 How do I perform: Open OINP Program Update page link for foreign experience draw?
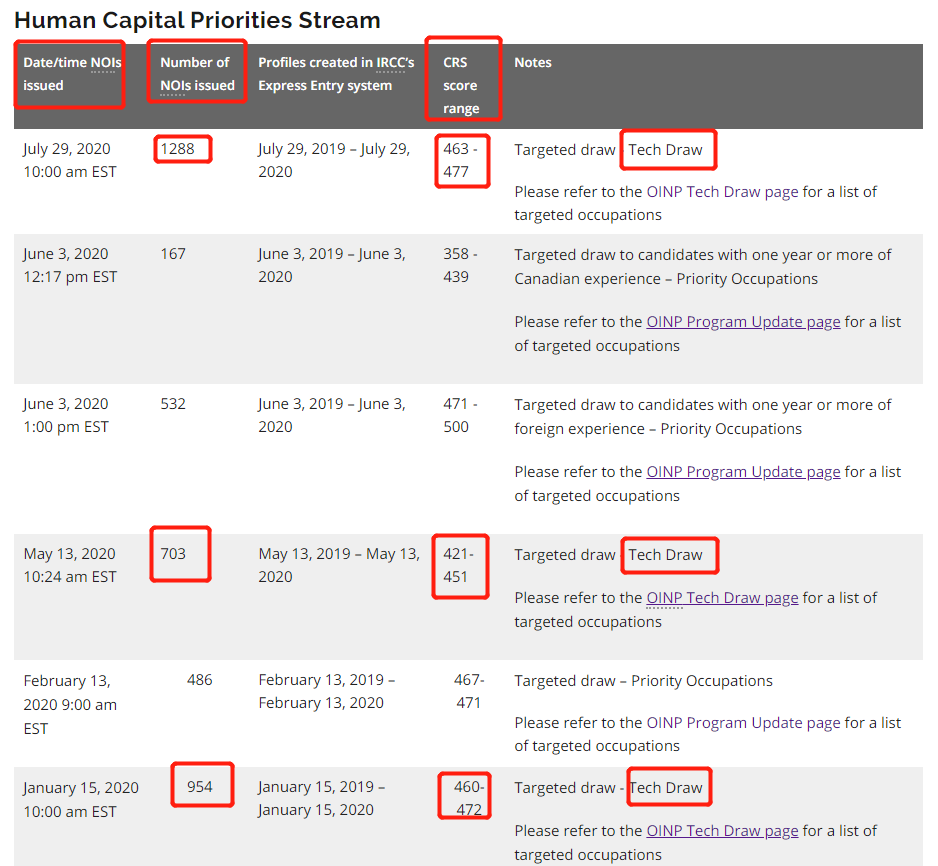click(743, 472)
